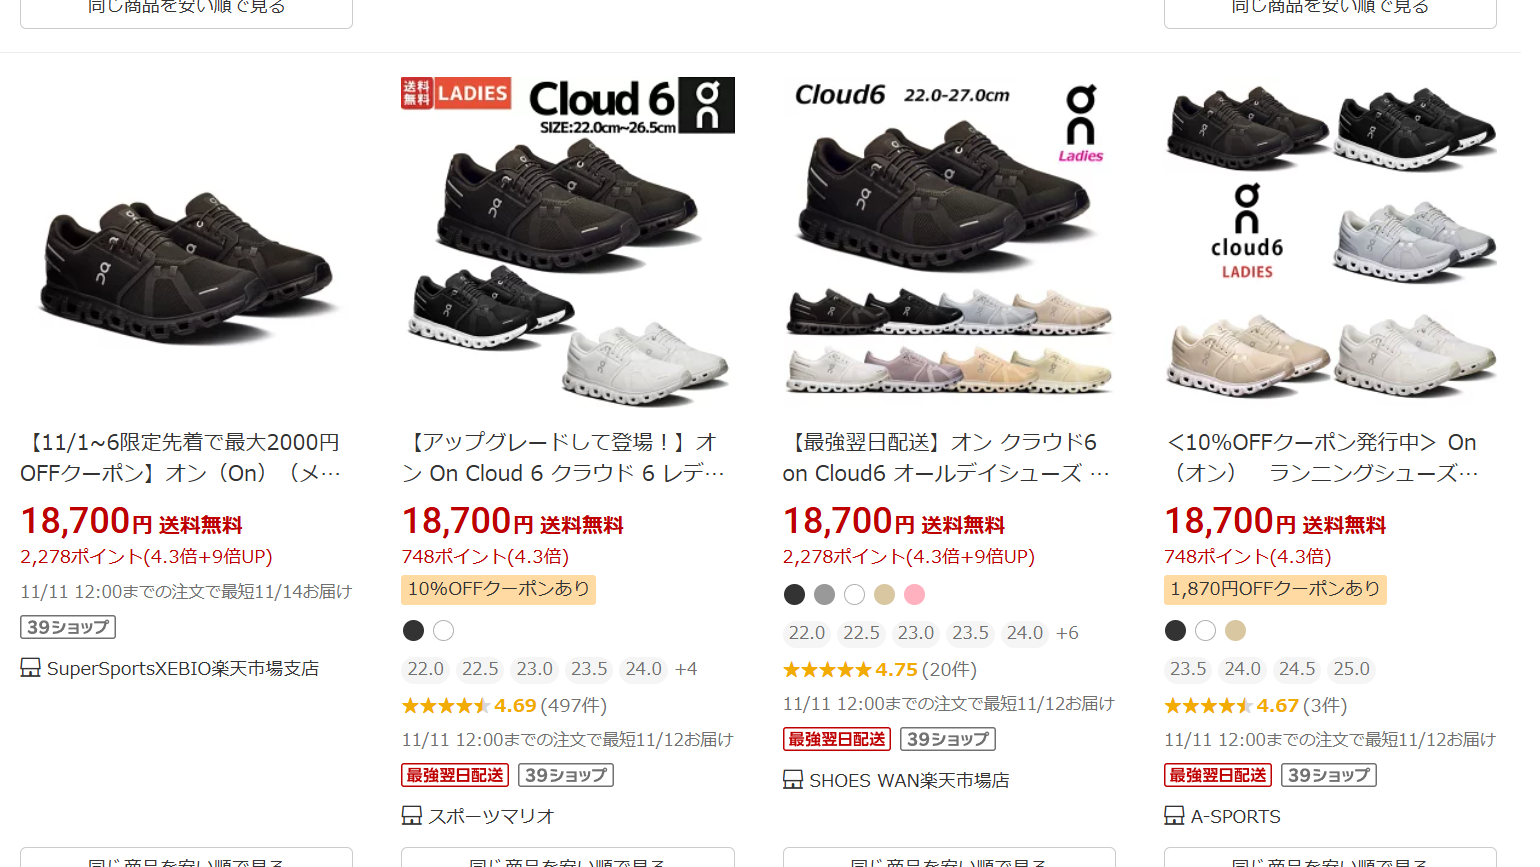This screenshot has width=1540, height=867.
Task: Select size 22.0 on the スポーツマリオ product
Action: tap(426, 669)
